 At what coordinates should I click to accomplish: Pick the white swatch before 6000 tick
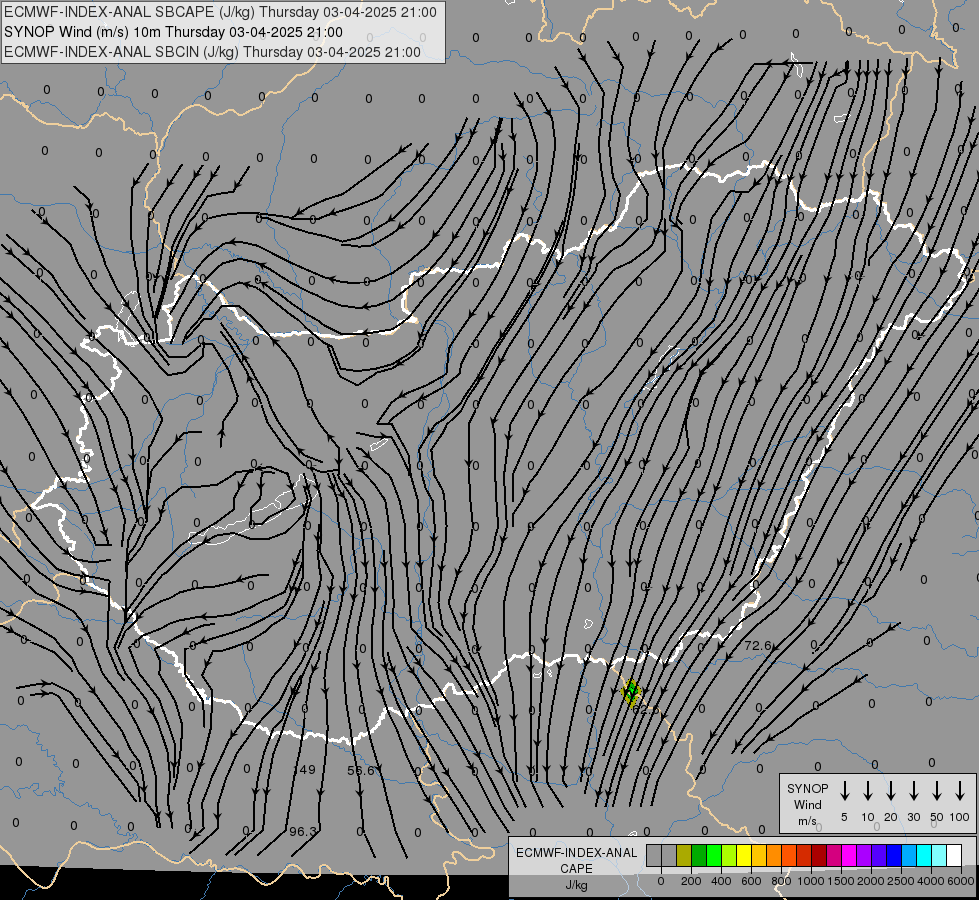953,855
